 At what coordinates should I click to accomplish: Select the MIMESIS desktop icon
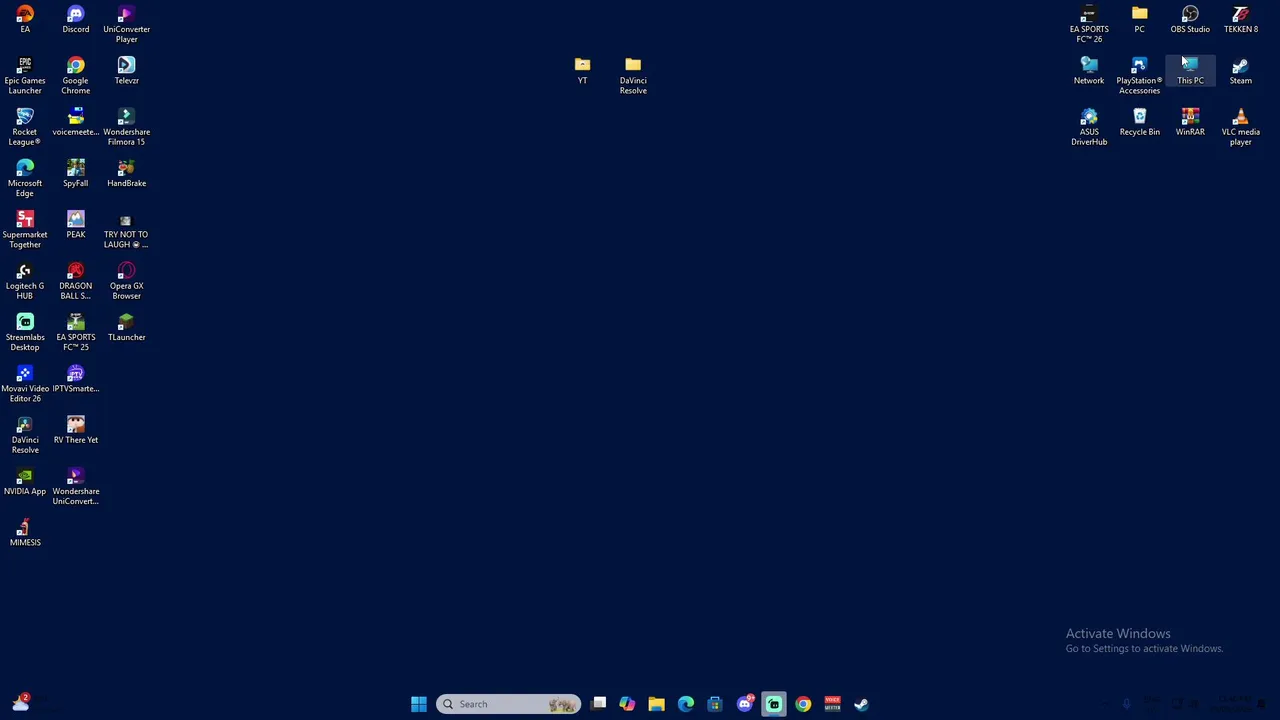pyautogui.click(x=25, y=532)
